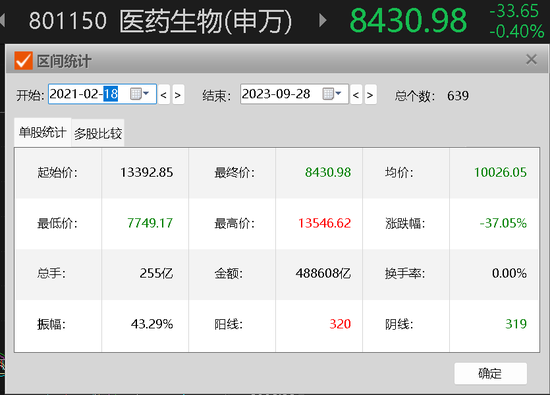
Task: Click the header change value -33.65
Action: (514, 11)
